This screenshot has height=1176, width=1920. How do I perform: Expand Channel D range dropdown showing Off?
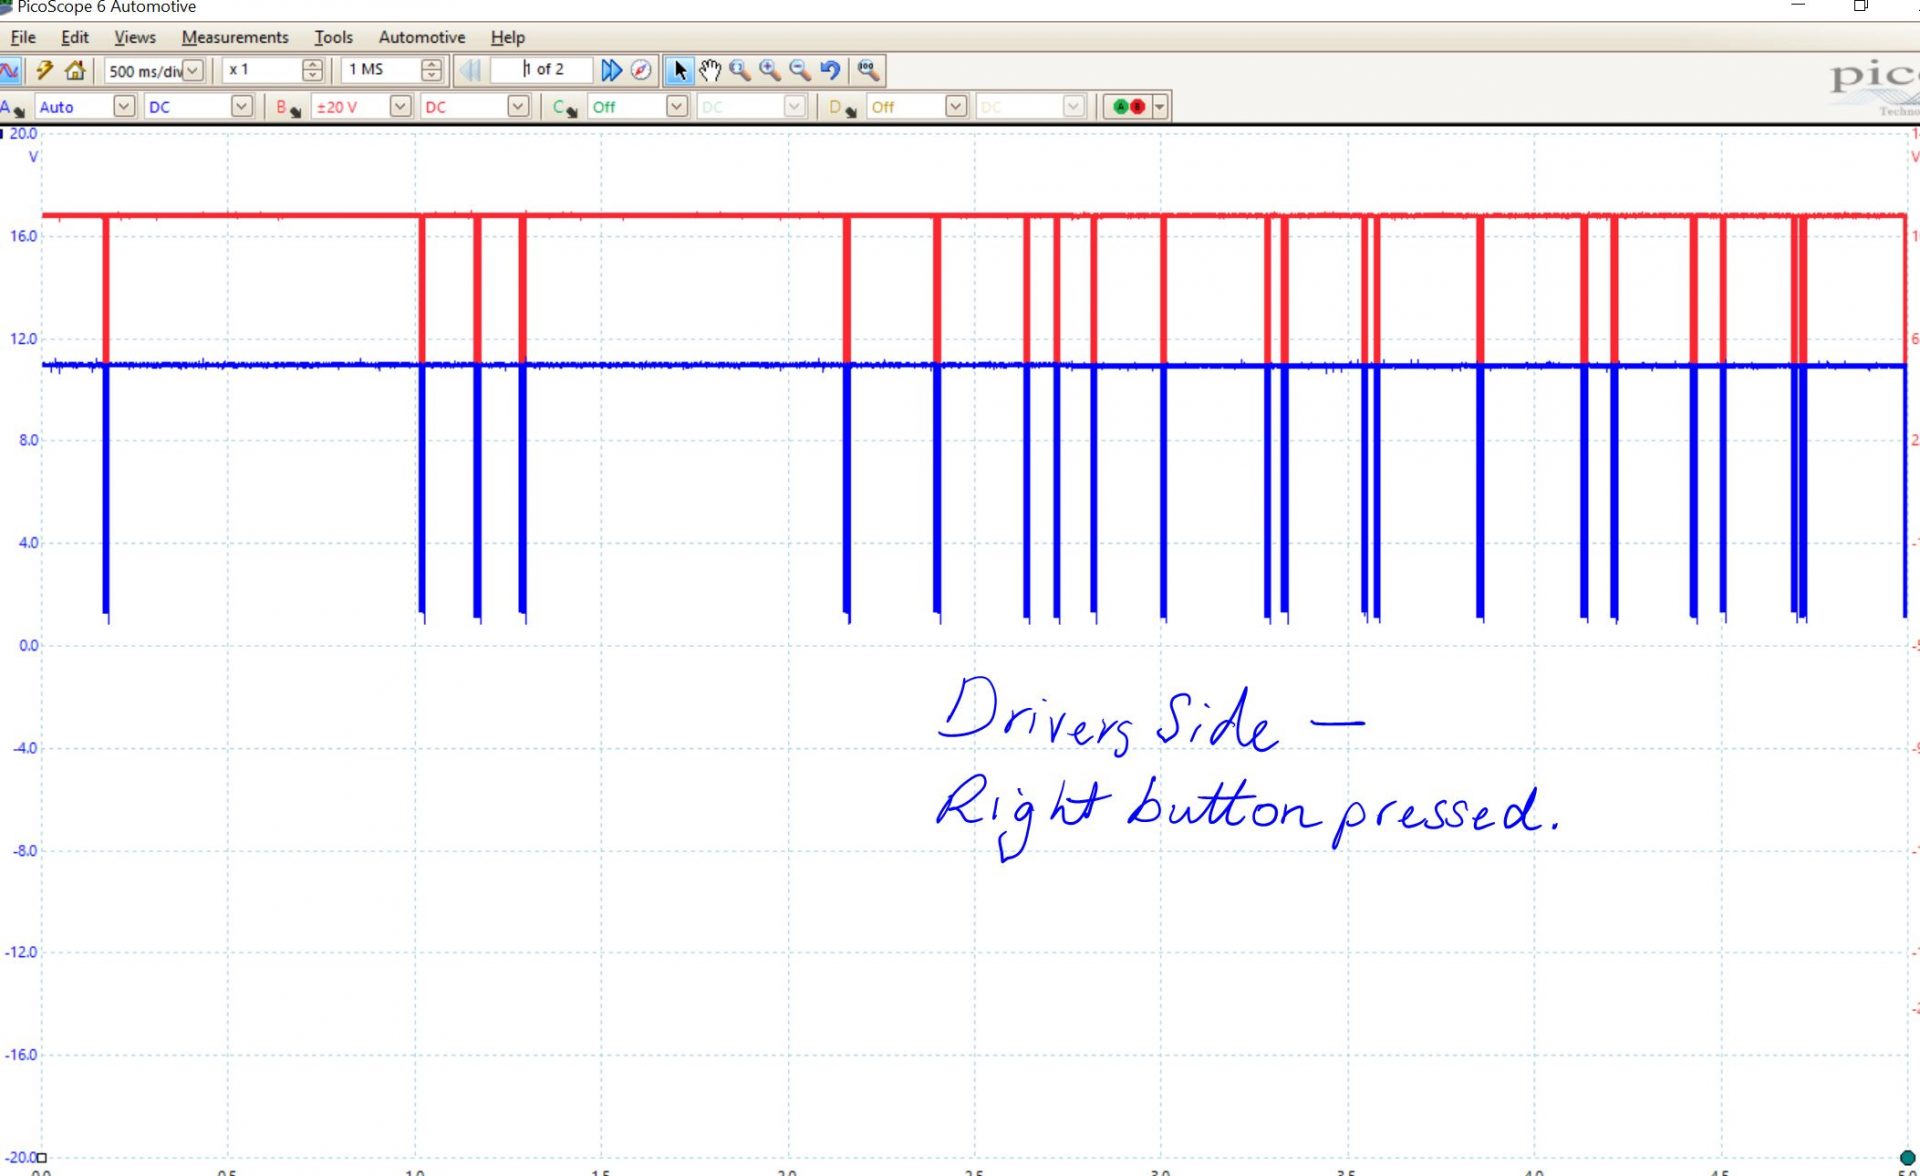pos(956,106)
